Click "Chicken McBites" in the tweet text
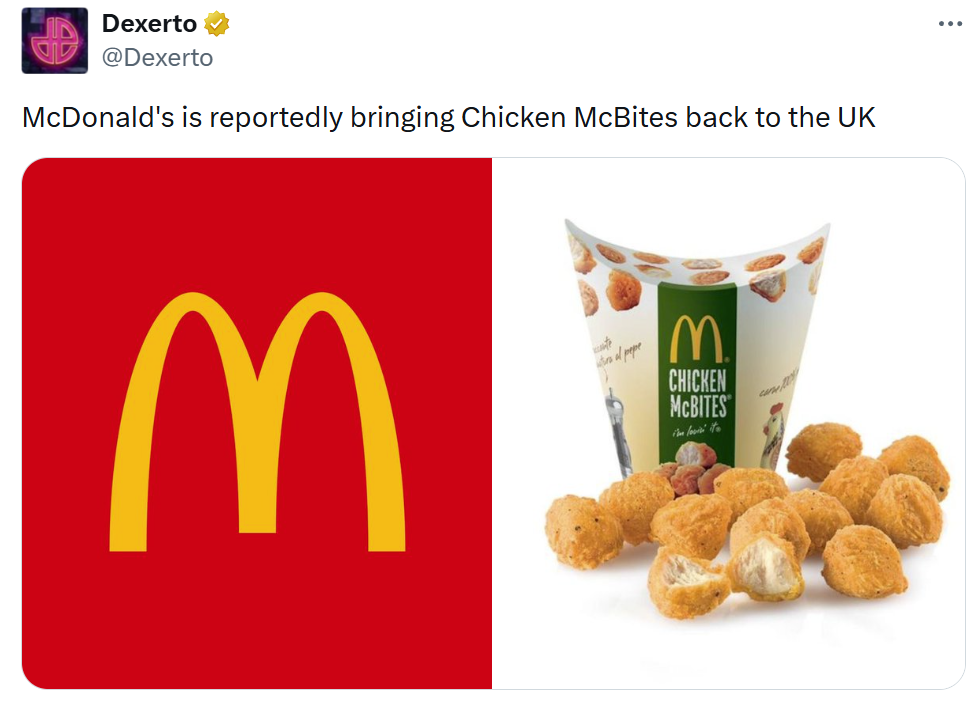This screenshot has height=721, width=972. (569, 117)
